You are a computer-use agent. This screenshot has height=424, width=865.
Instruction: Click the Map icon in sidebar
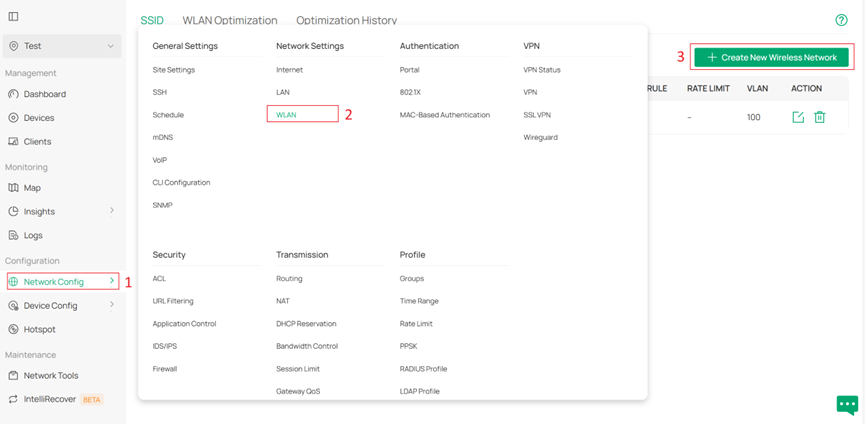coord(14,188)
